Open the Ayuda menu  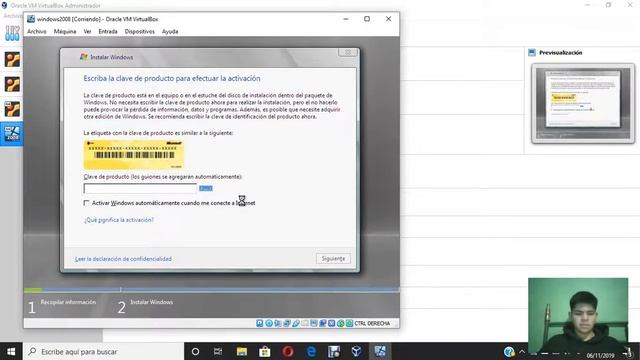170,31
